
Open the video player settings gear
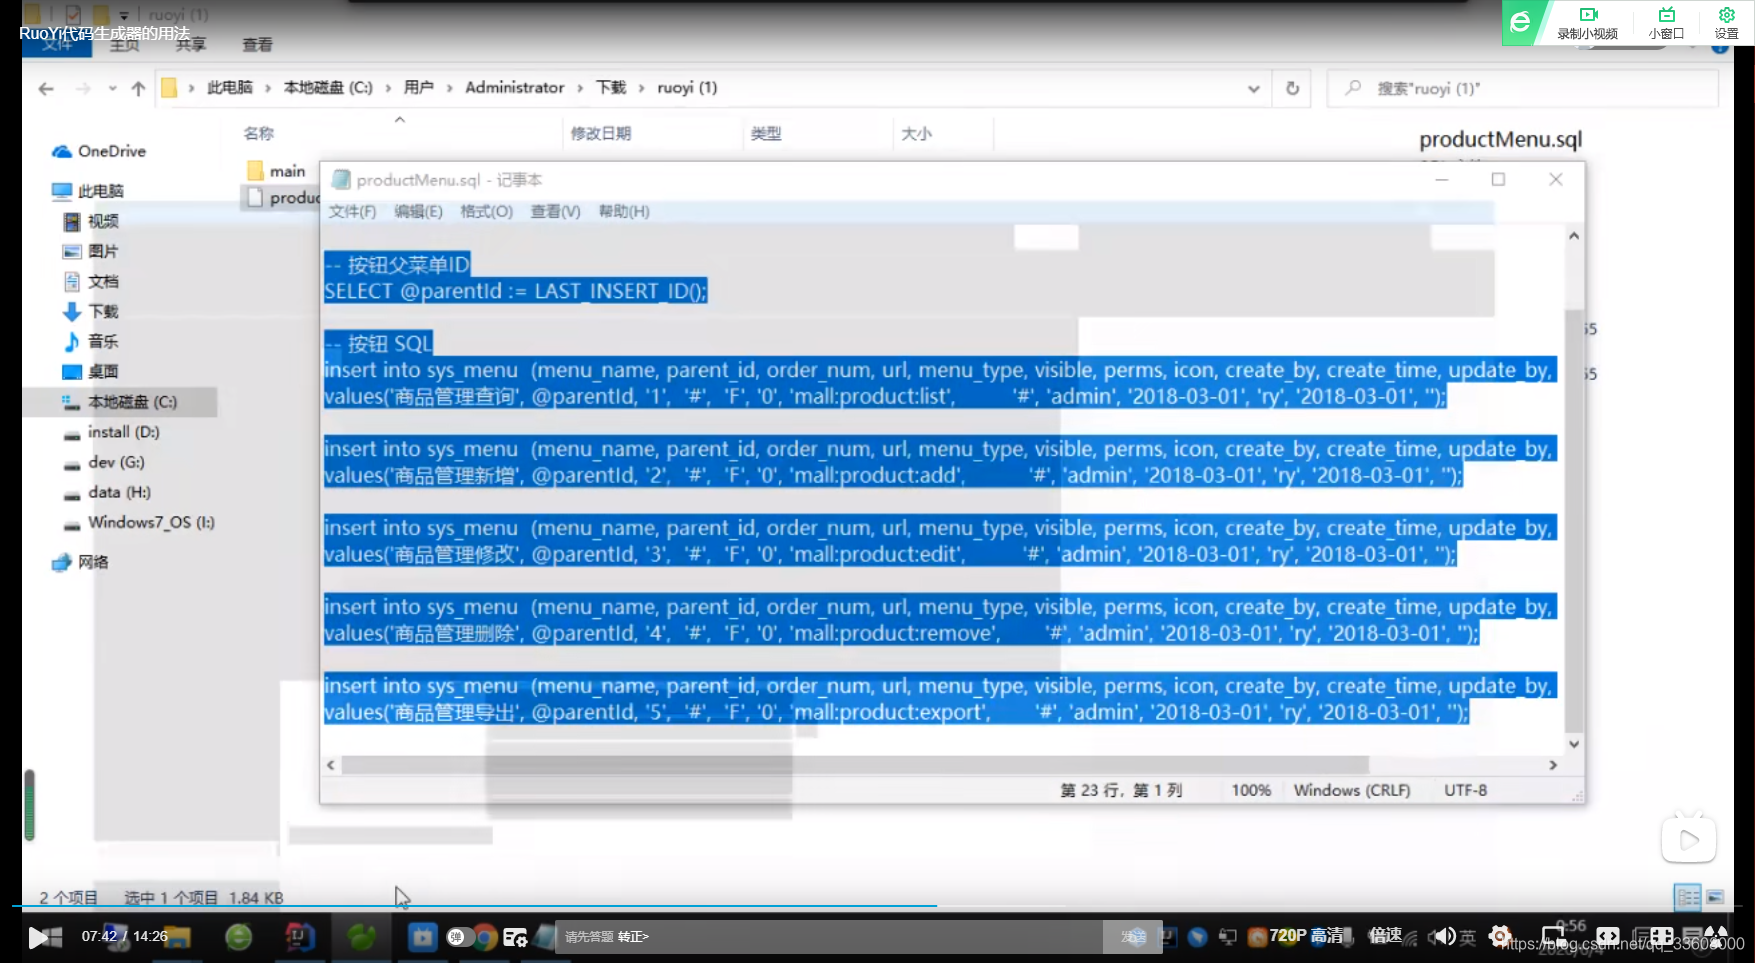tap(1500, 936)
